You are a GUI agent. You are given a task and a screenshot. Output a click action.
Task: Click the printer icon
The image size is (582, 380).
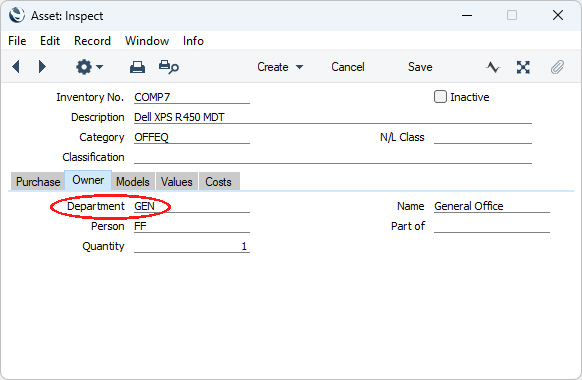[137, 67]
